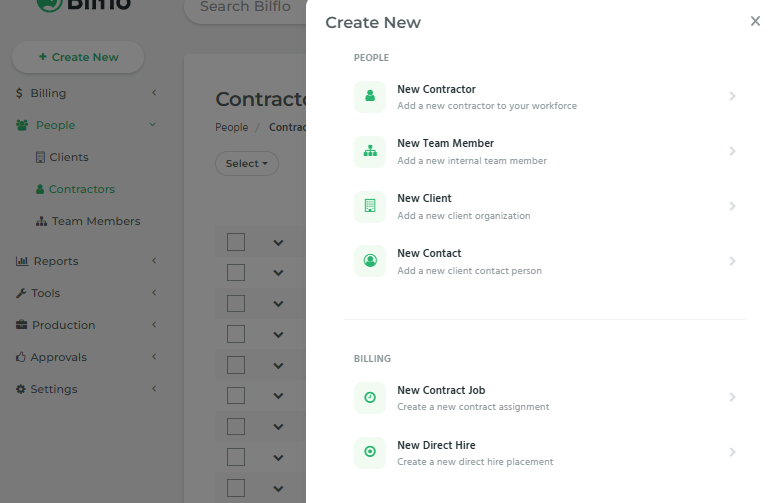Tick the third row checkbox in the table
This screenshot has height=503, width=777.
click(236, 303)
